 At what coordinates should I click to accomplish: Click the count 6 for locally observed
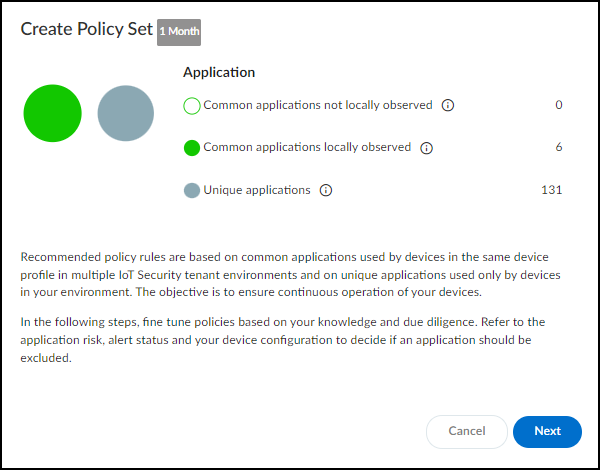click(558, 148)
